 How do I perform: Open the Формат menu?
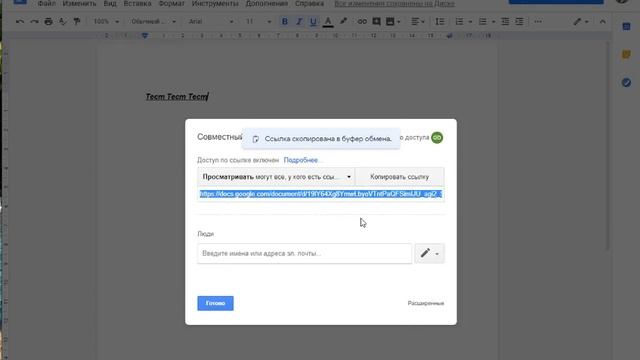tap(171, 4)
